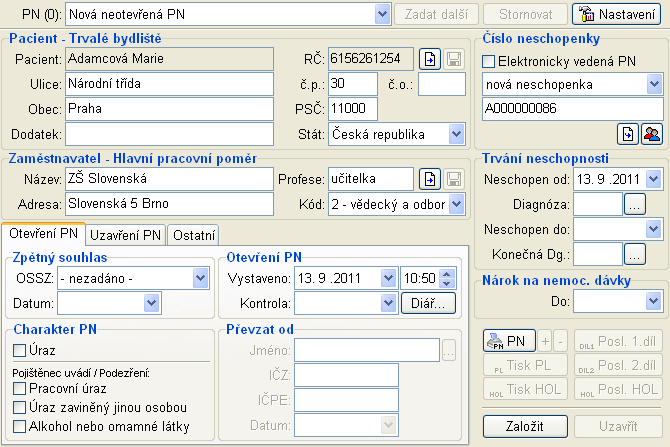Viewport: 670px width, 447px height.
Task: Check the Úraz checkbox
Action: click(x=20, y=350)
